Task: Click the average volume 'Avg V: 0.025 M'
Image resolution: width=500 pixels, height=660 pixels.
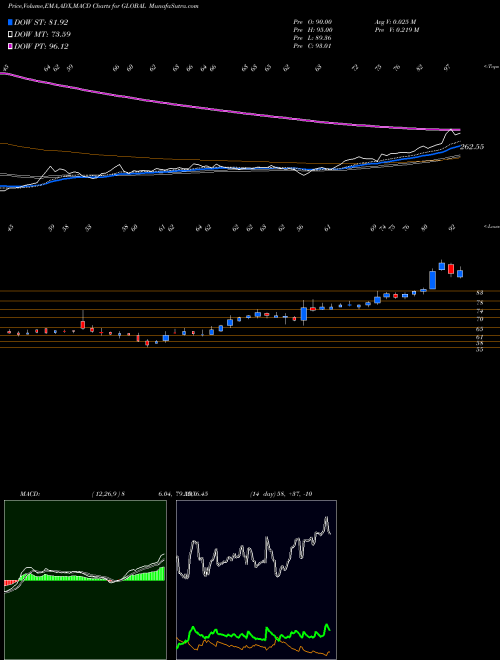Action: (395, 22)
